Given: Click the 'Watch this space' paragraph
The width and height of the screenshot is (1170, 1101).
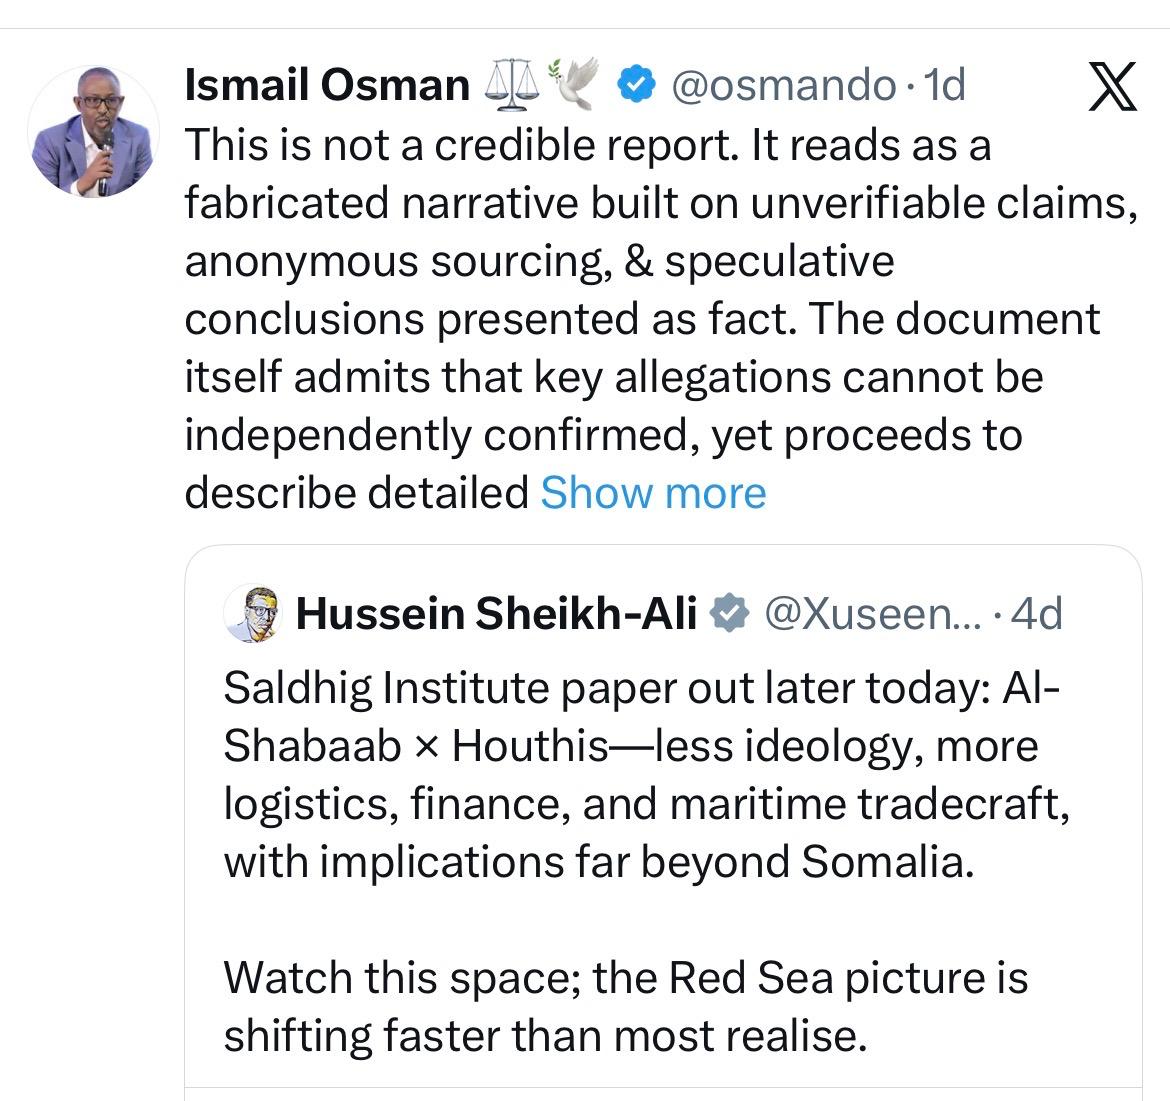Looking at the screenshot, I should pos(625,977).
